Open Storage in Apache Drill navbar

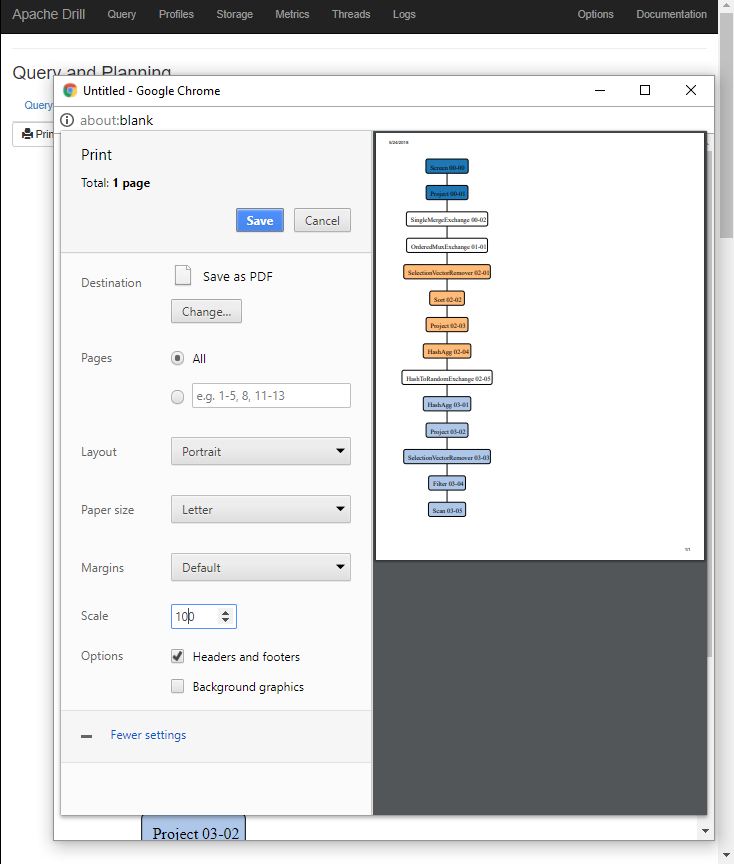point(235,14)
